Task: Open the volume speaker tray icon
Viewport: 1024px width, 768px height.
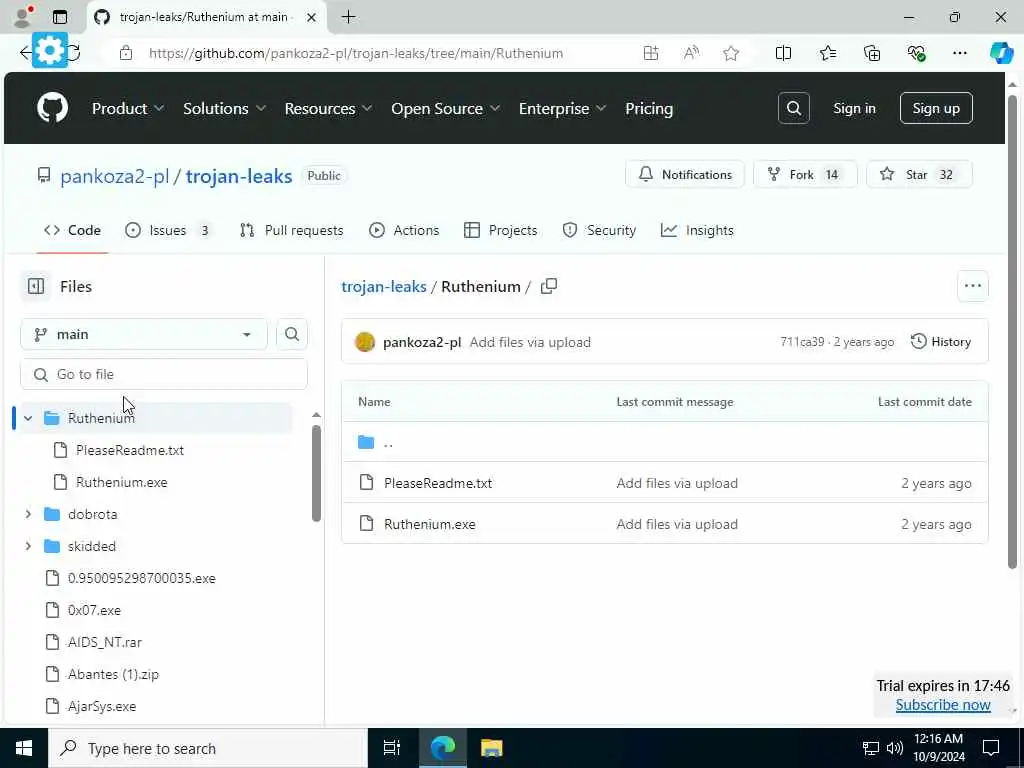Action: pyautogui.click(x=895, y=748)
